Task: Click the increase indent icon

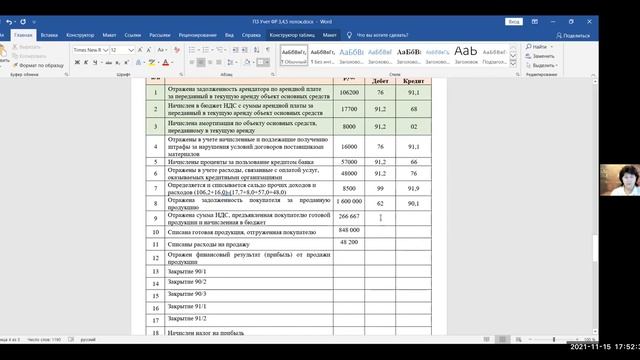Action: (x=244, y=50)
